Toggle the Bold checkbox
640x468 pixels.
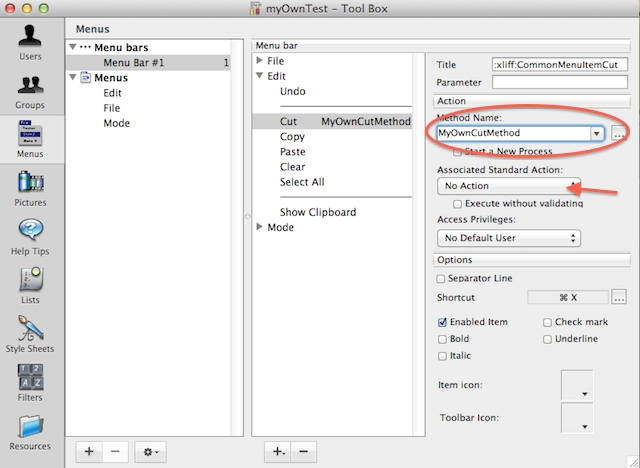tap(442, 339)
